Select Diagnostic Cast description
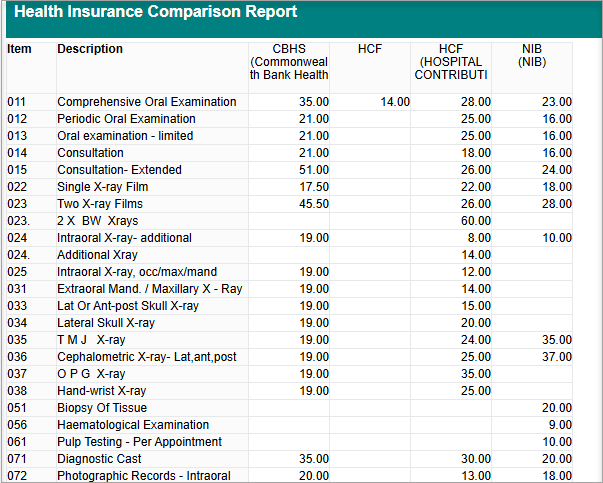 pyautogui.click(x=99, y=459)
